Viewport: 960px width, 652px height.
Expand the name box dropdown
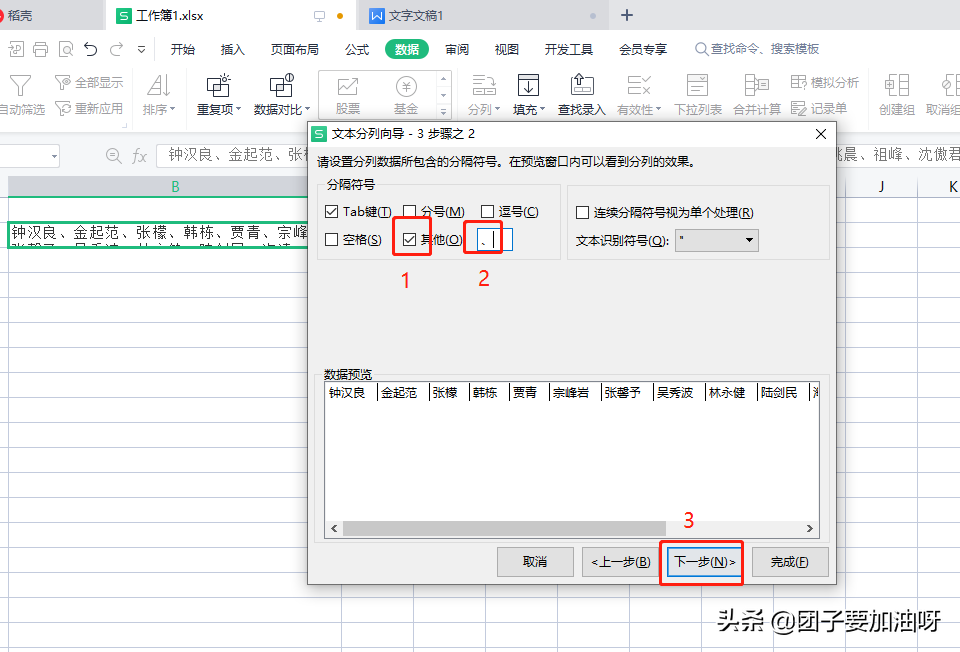pyautogui.click(x=54, y=157)
